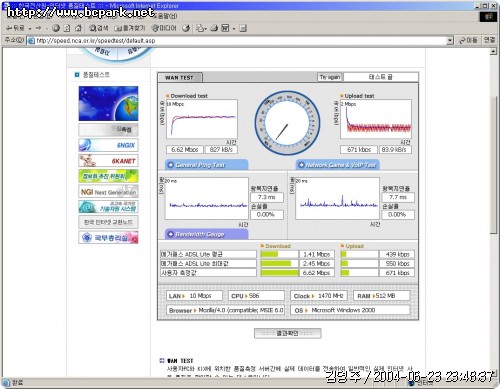Open the green 정보화 추진 위원회 banner
The height and width of the screenshot is (389, 500).
point(108,176)
